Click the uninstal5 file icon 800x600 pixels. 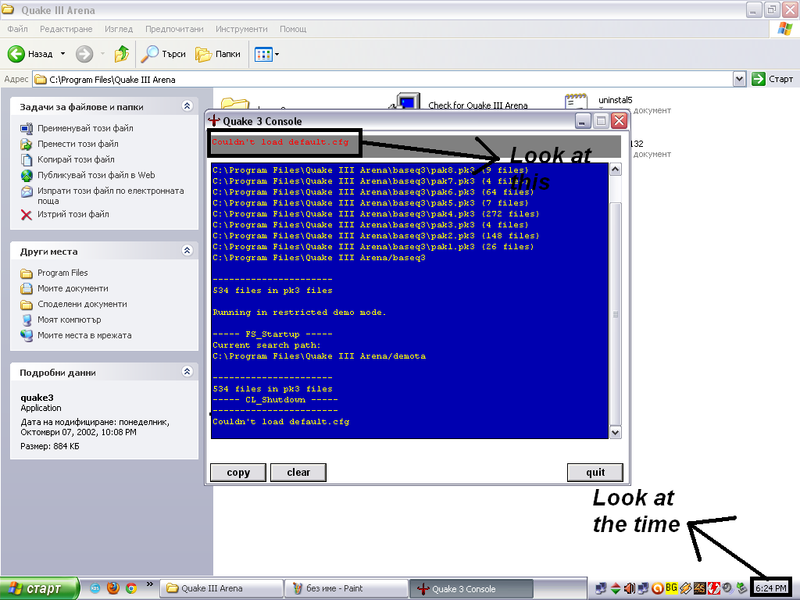[576, 102]
